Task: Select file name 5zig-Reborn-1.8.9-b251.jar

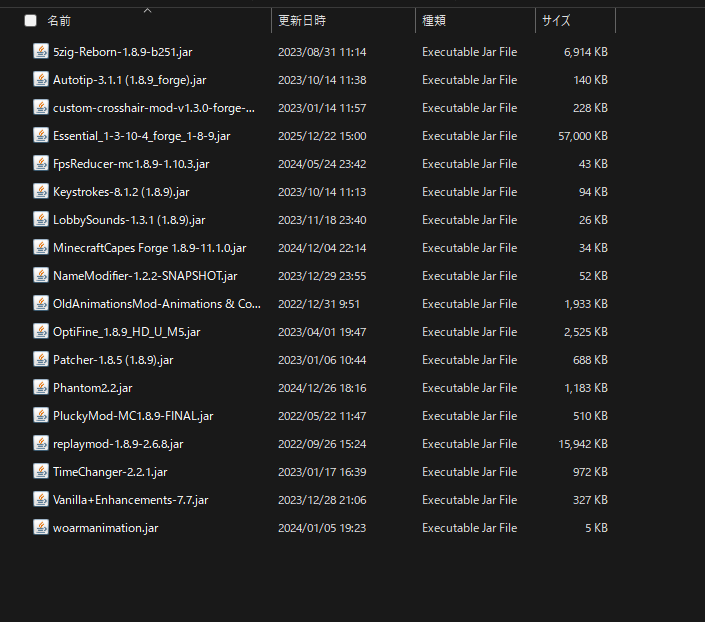Action: pos(122,52)
